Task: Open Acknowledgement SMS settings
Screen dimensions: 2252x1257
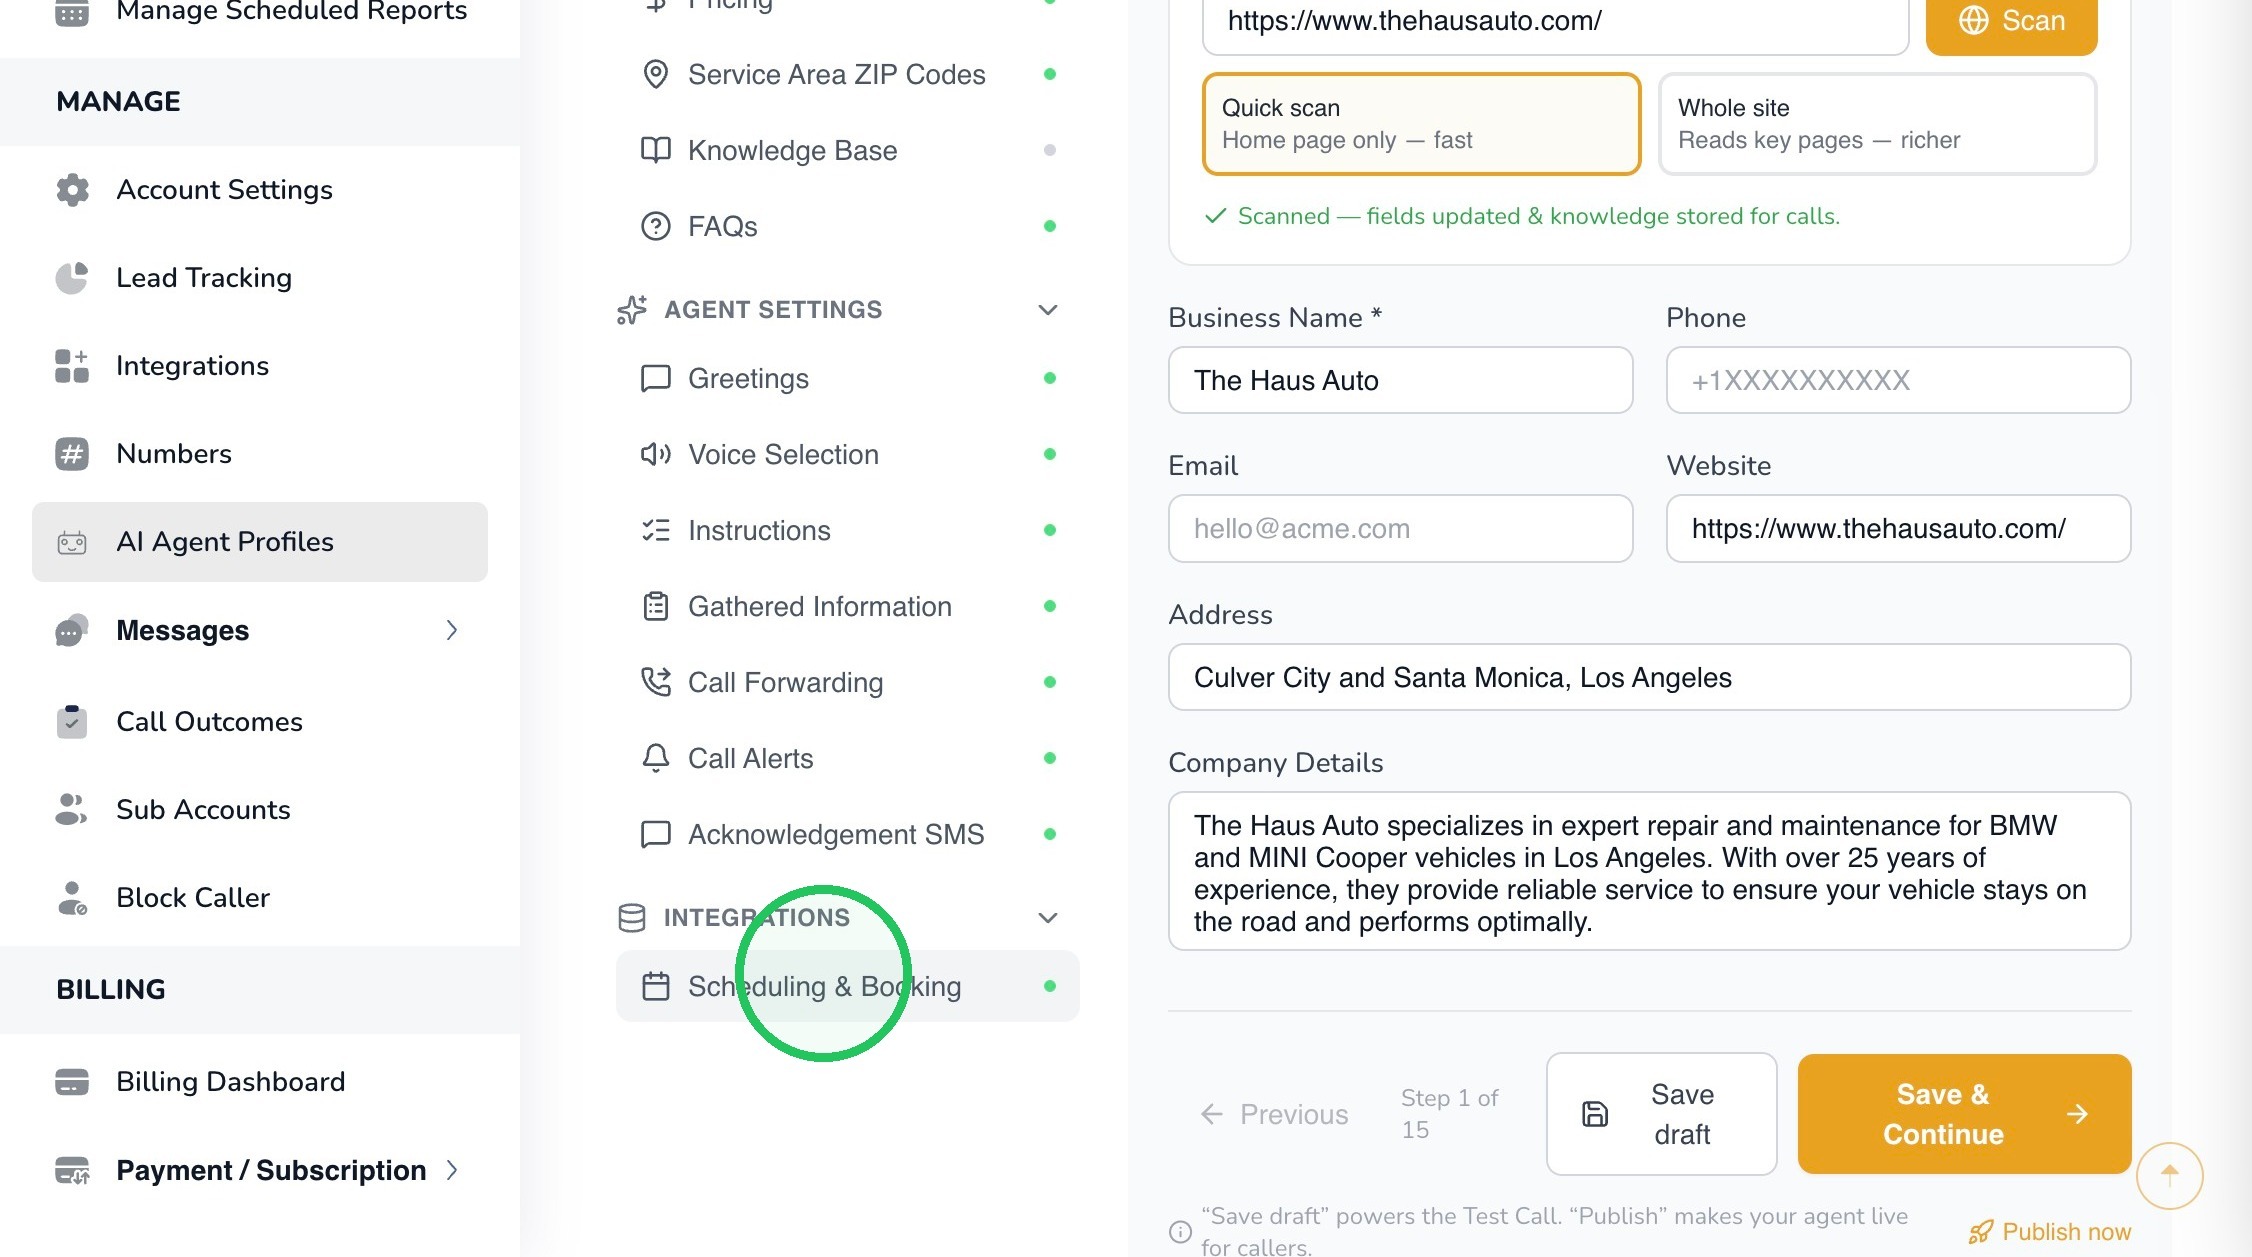Action: coord(847,834)
